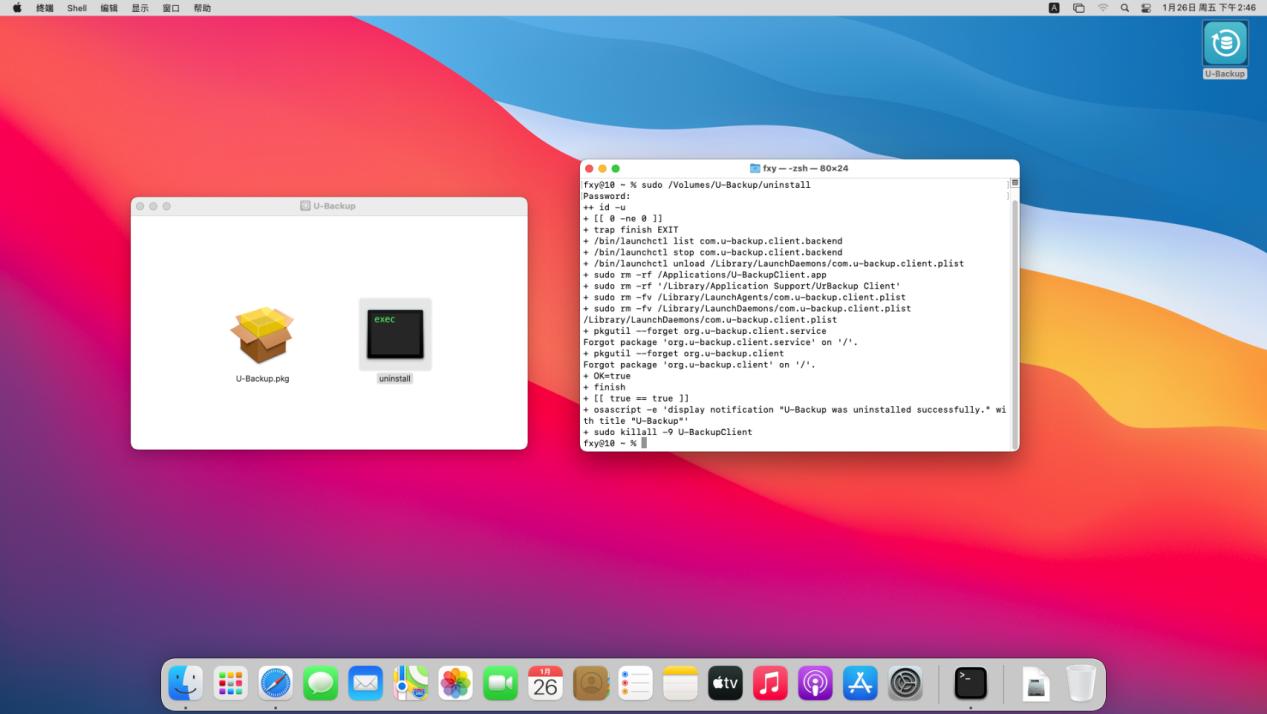Open the Shell menu
The height and width of the screenshot is (714, 1267).
coord(77,8)
